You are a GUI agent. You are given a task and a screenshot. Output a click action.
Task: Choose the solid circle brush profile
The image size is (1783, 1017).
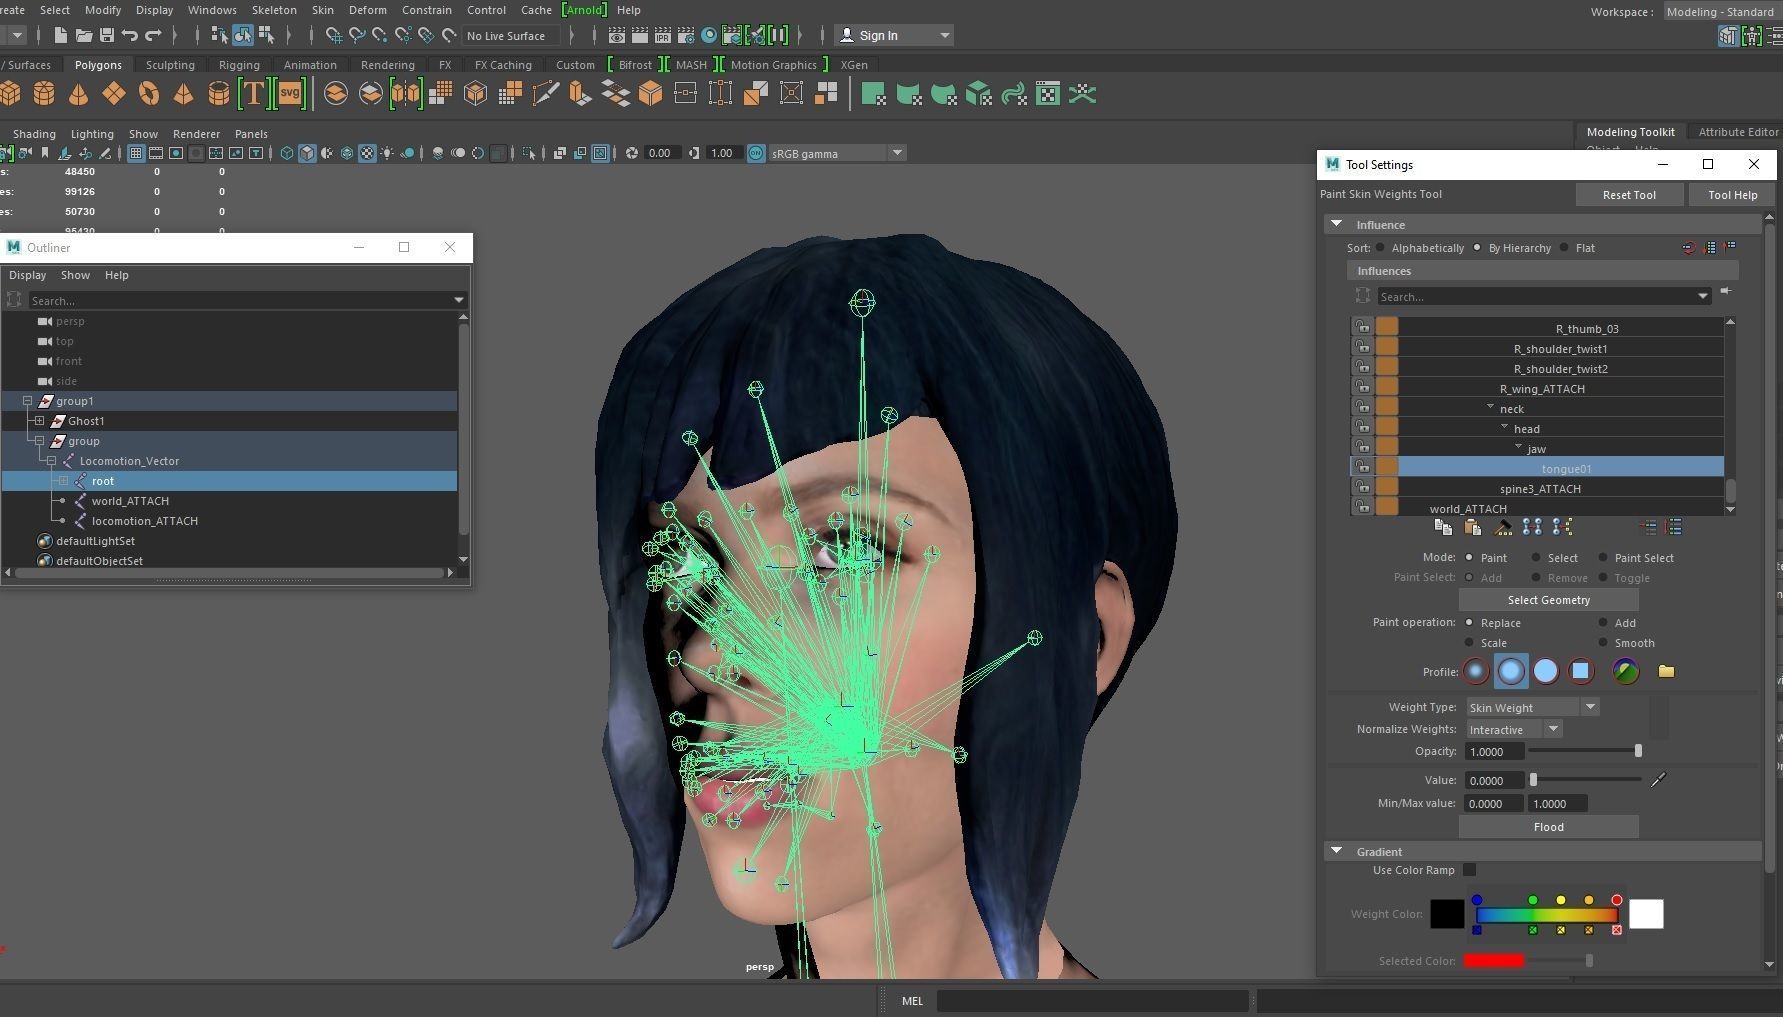[x=1546, y=671]
